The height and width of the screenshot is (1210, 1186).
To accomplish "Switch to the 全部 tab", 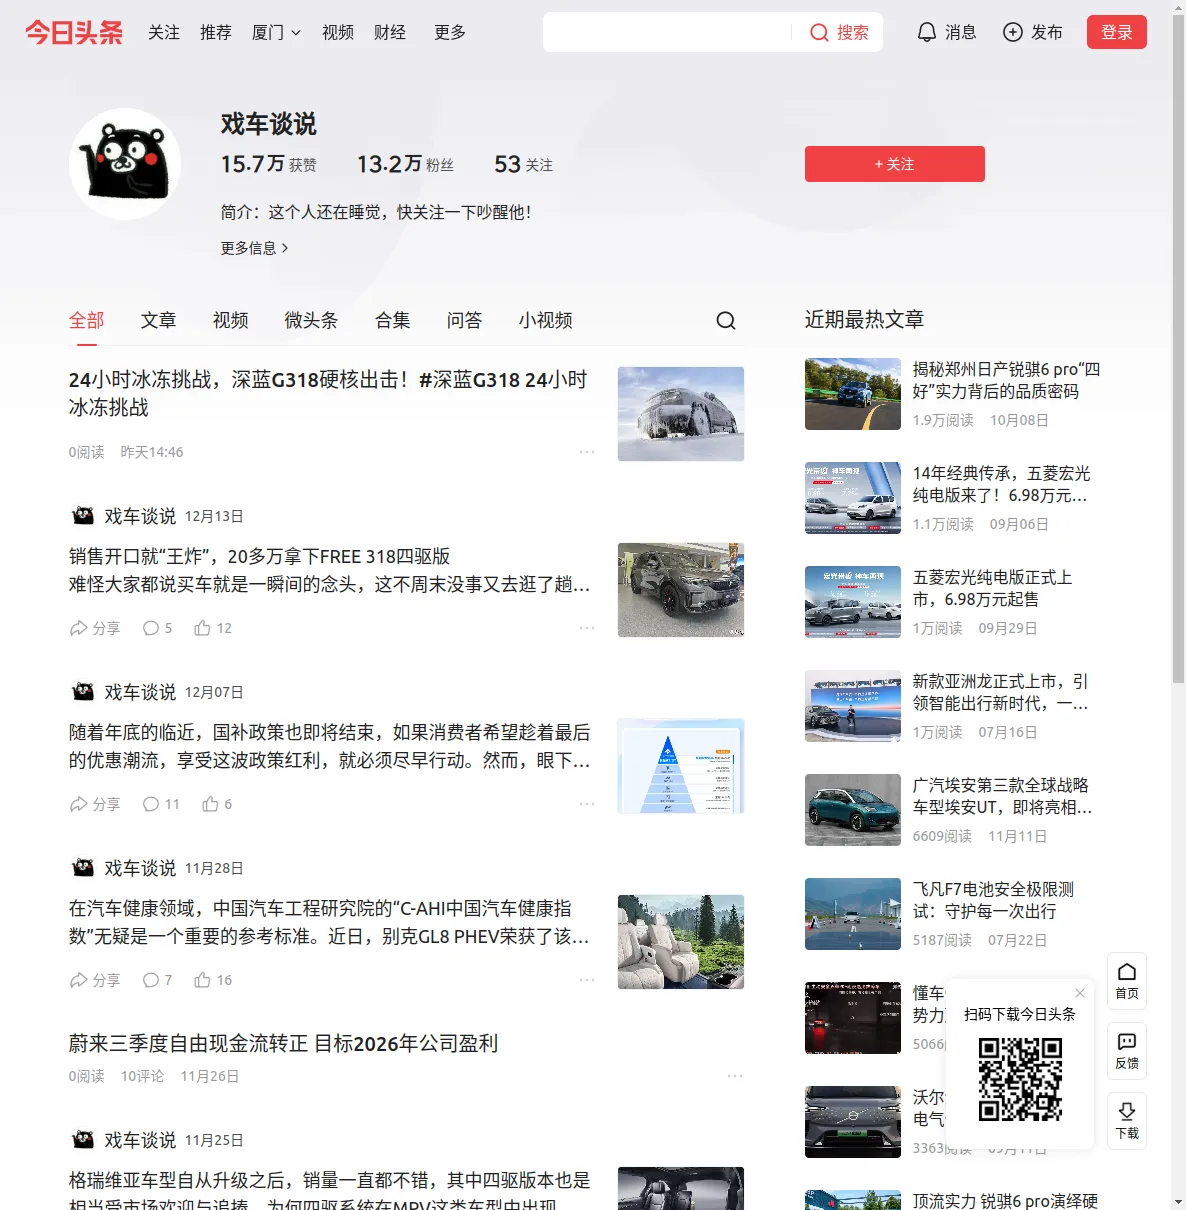I will point(87,320).
